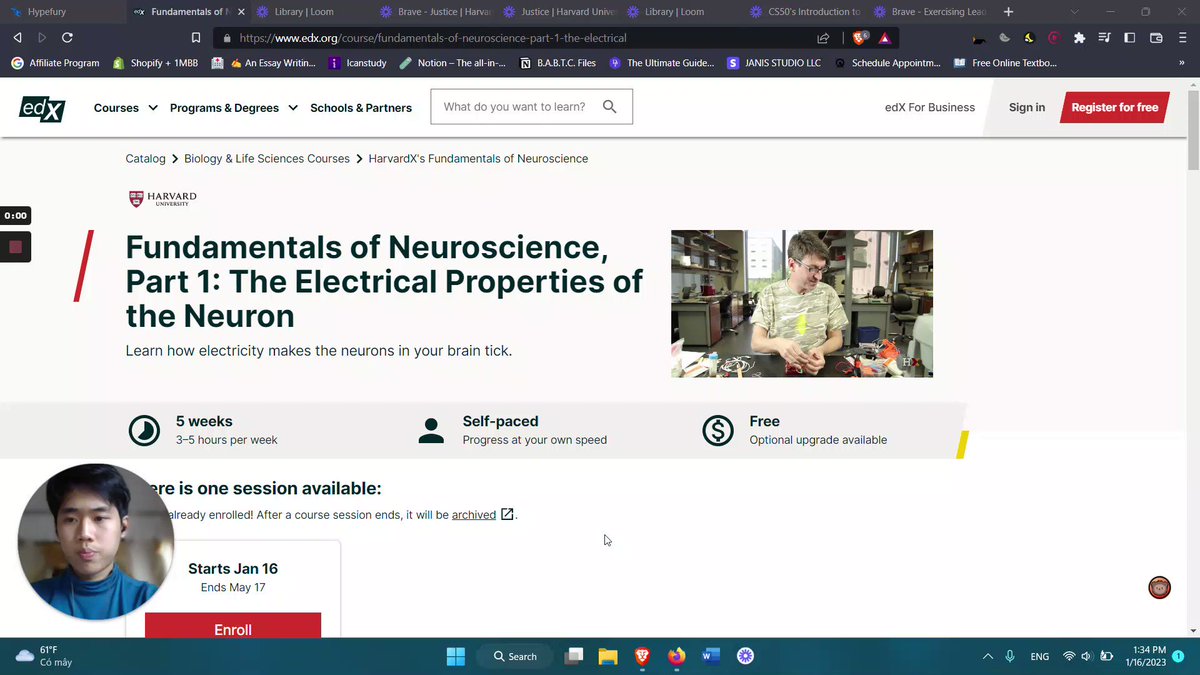Click the edX logo
Viewport: 1200px width, 675px height.
(x=42, y=108)
